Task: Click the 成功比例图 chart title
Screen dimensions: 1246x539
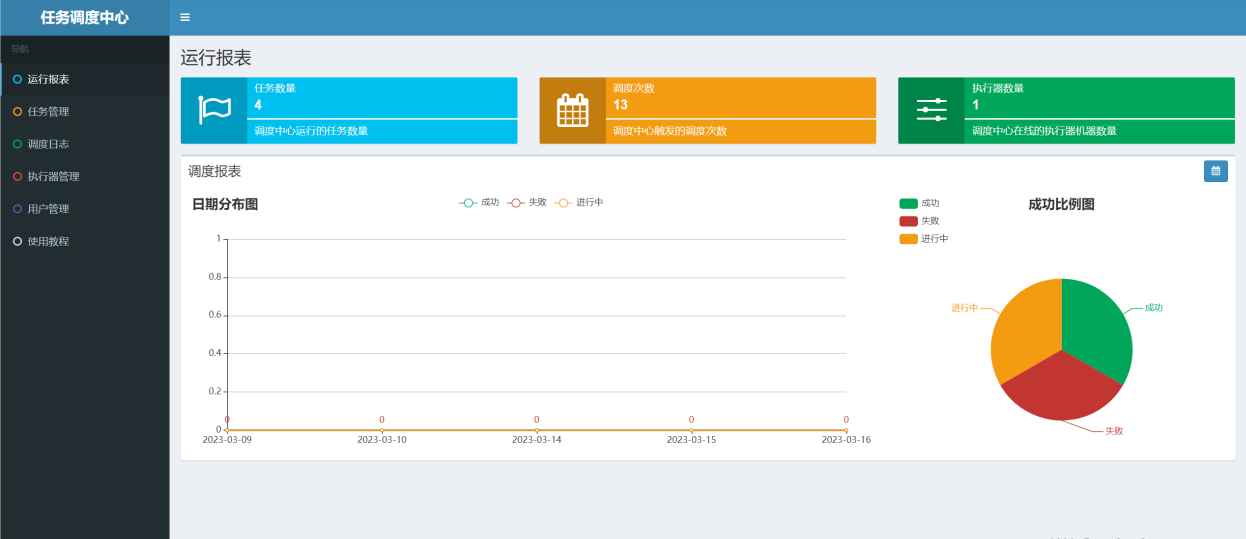Action: [1061, 204]
